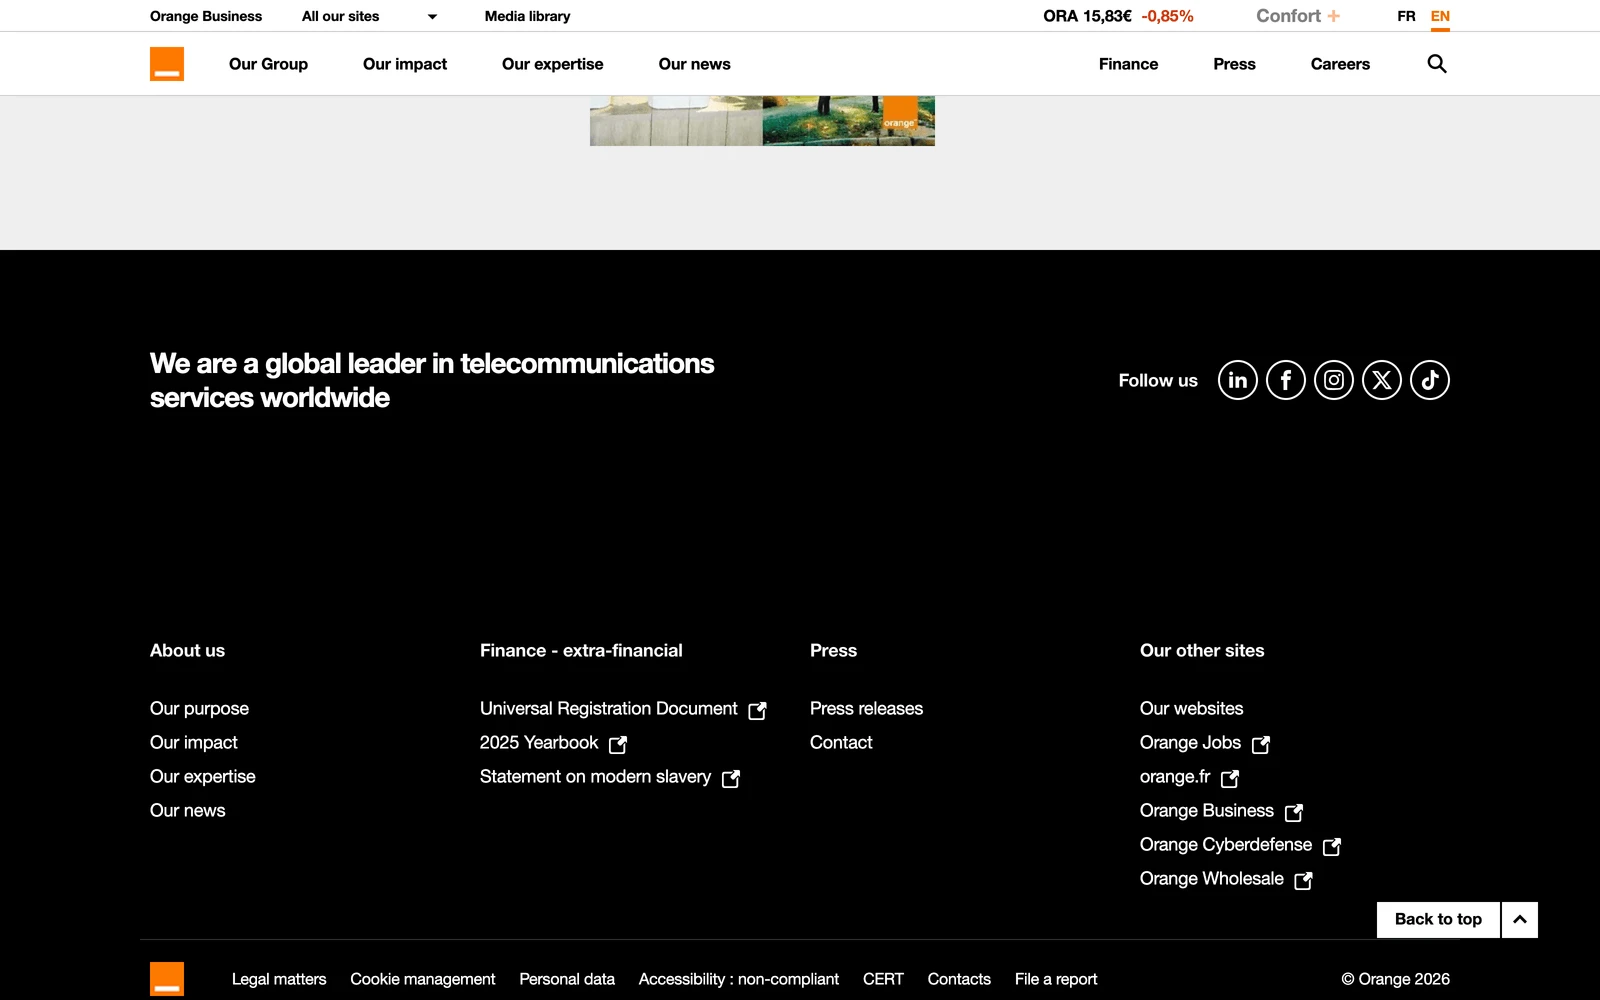Open Orange's LinkedIn page icon
This screenshot has width=1600, height=1000.
[1238, 380]
